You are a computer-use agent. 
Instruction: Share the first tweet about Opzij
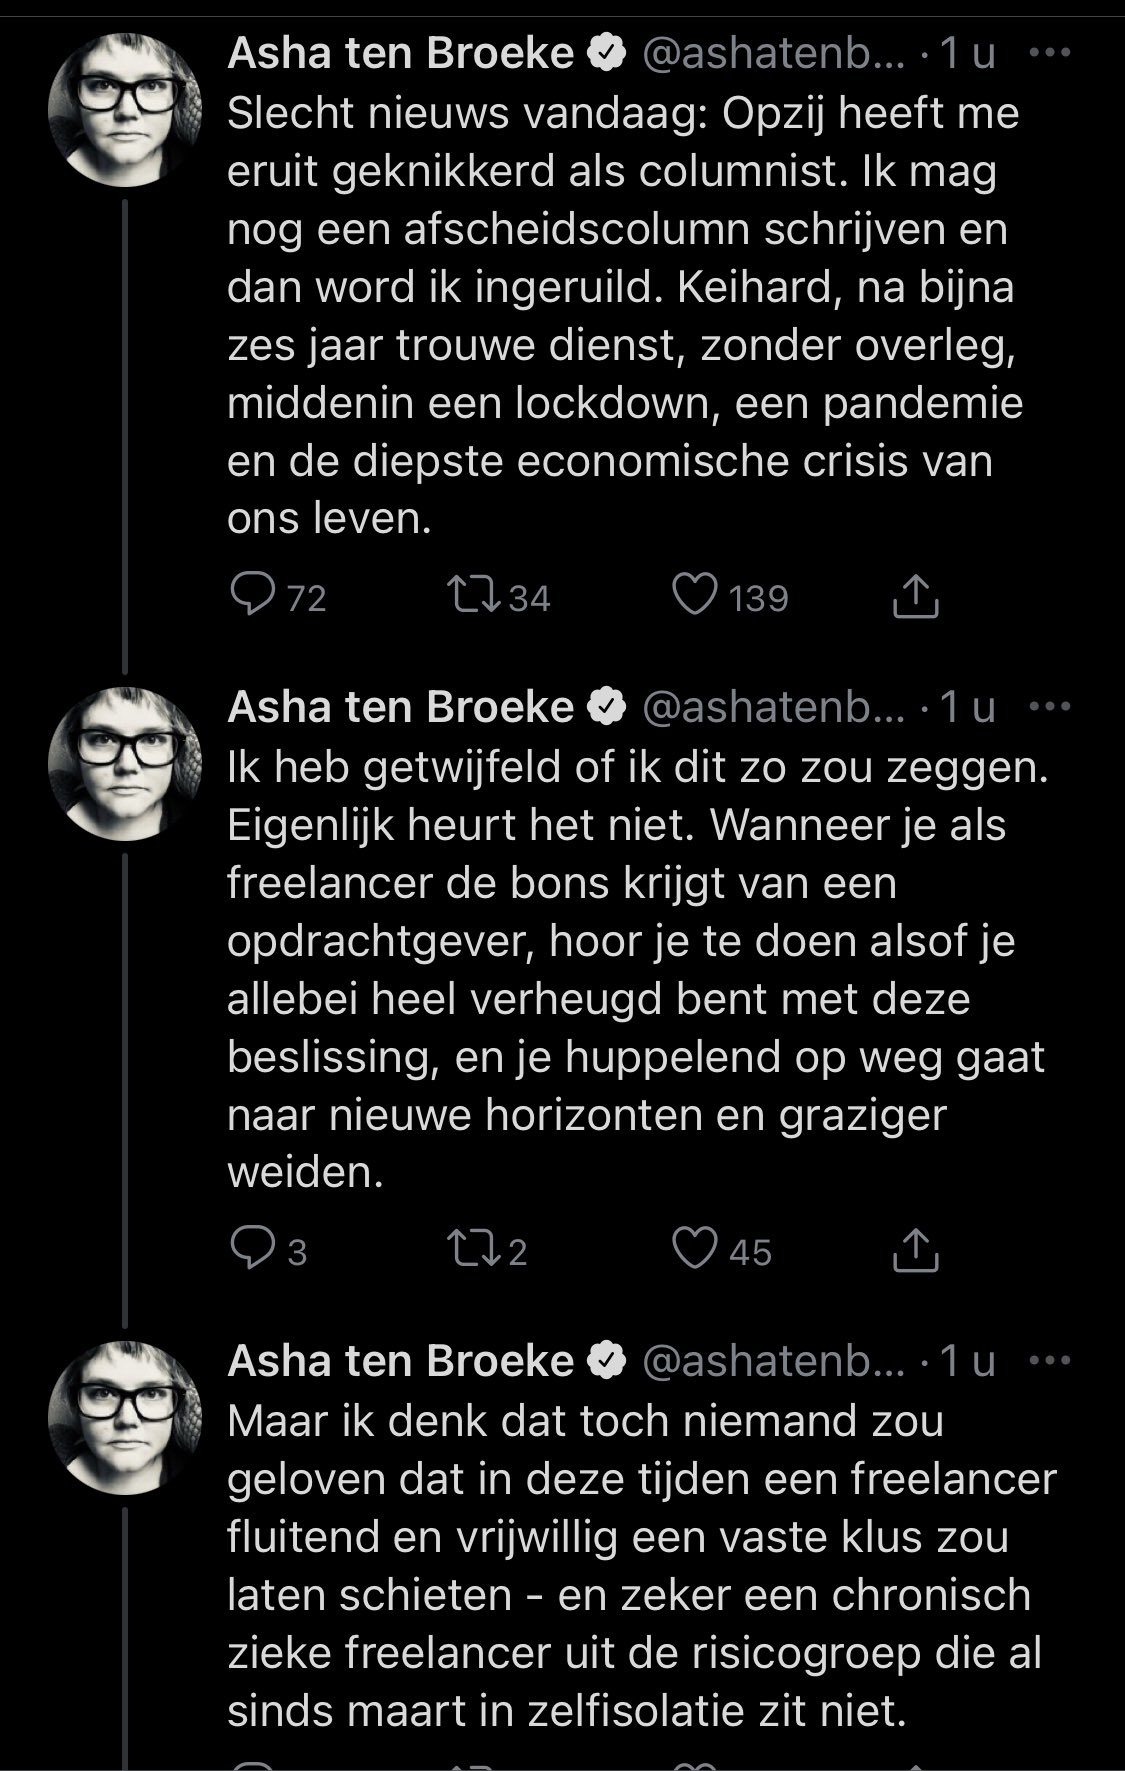[914, 598]
